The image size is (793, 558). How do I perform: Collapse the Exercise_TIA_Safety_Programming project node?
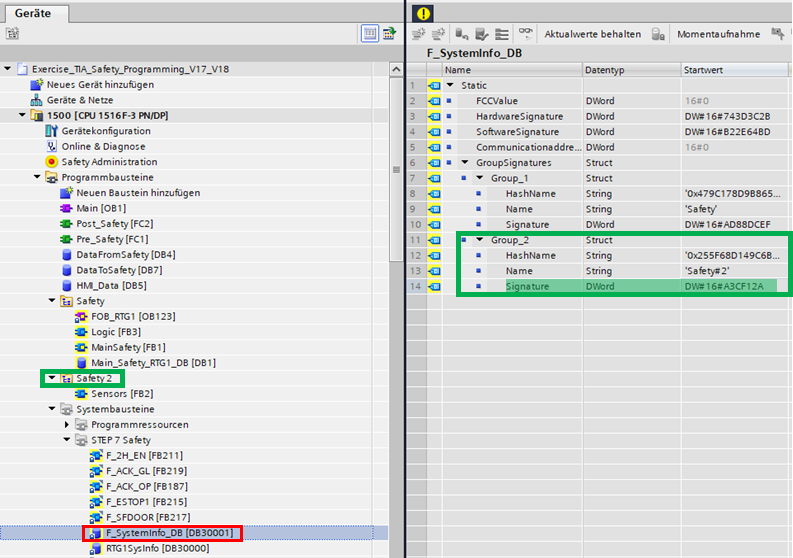8,69
